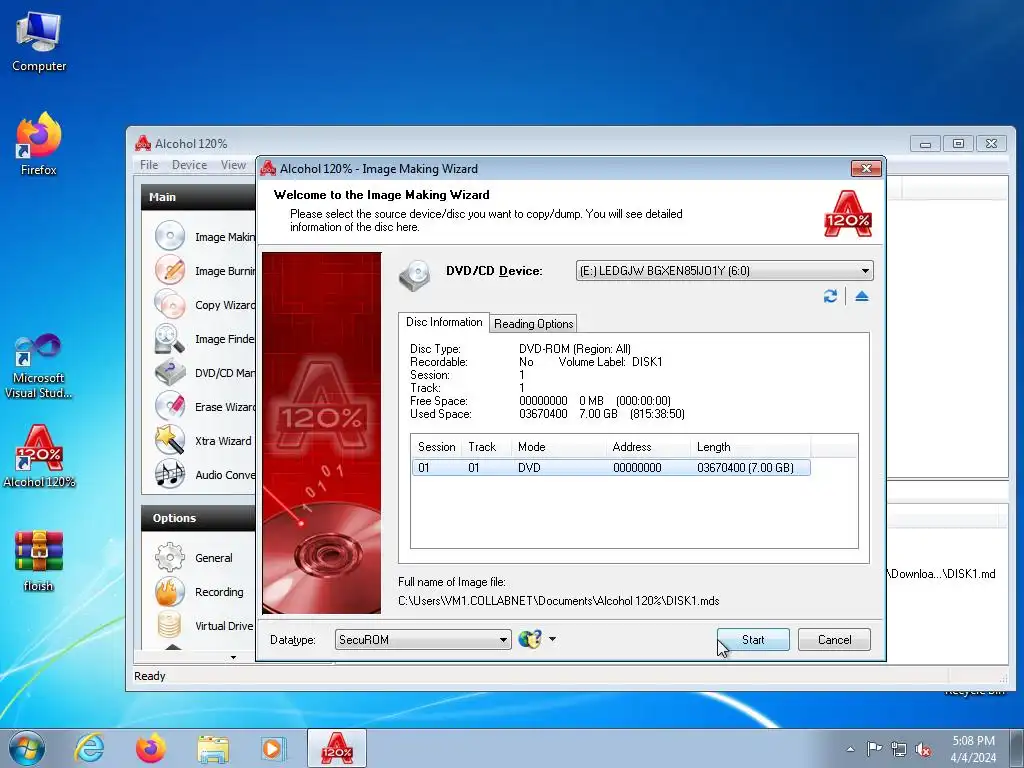Click Firefox icon in taskbar
Screen dimensions: 1024x768
150,748
